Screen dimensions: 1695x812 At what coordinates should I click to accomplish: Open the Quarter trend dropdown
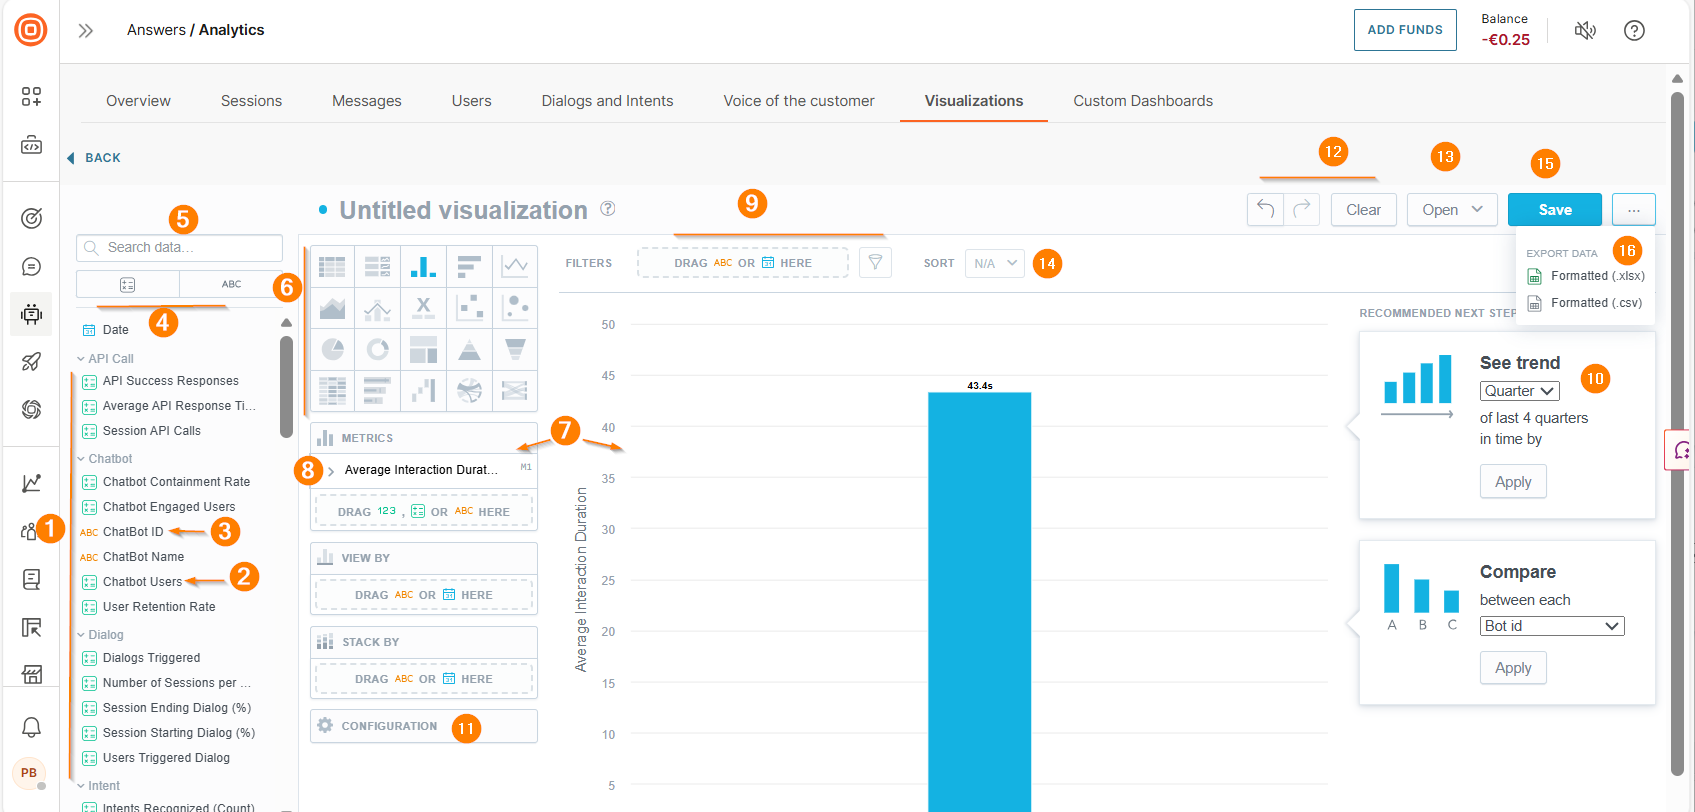(1519, 391)
